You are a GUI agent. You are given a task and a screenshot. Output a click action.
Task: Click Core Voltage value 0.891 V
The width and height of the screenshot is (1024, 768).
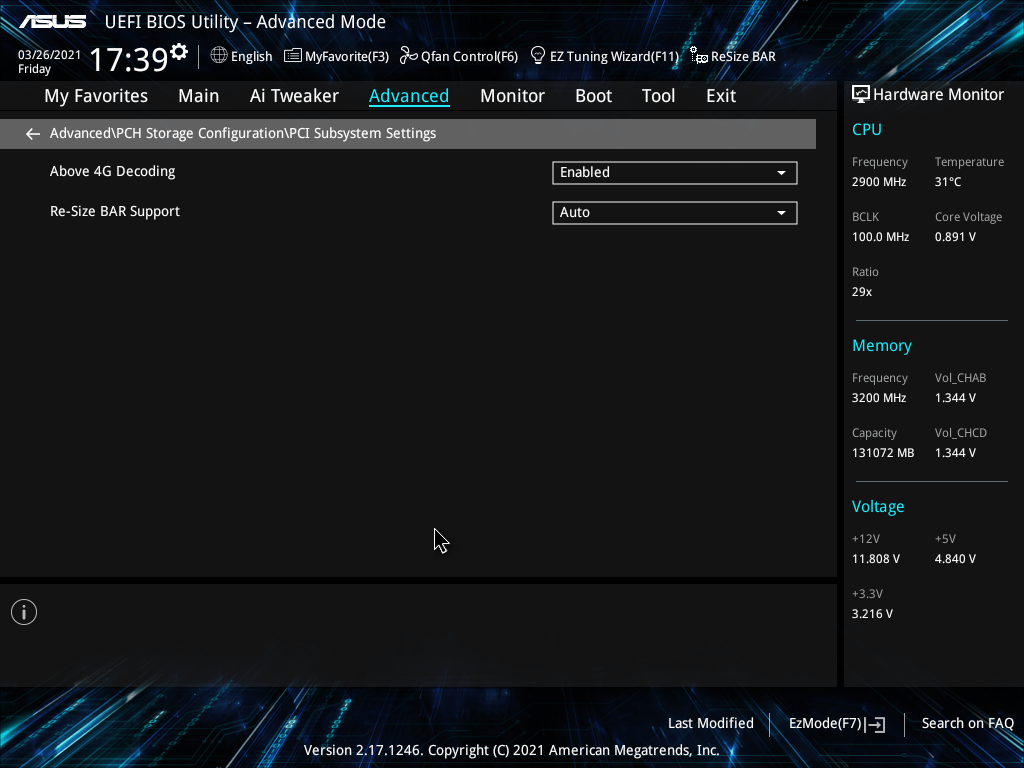(955, 237)
